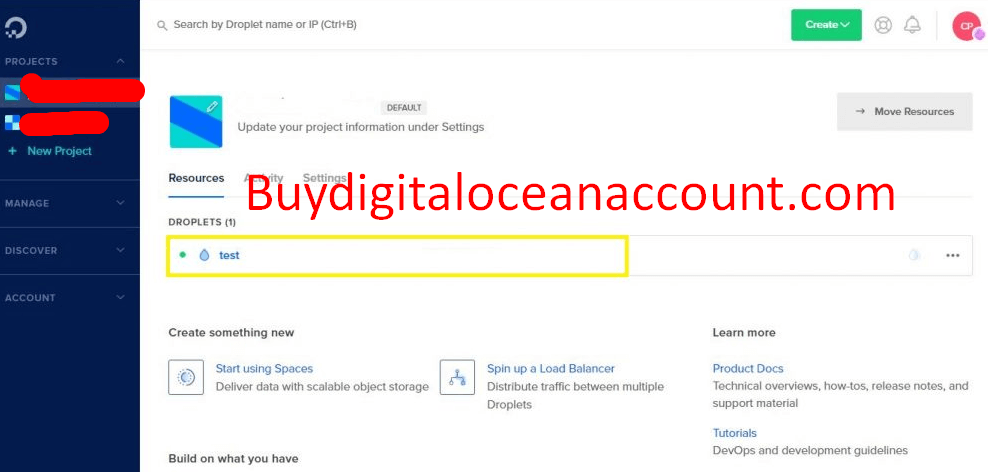Image resolution: width=988 pixels, height=472 pixels.
Task: Open the notifications bell icon
Action: 912,25
